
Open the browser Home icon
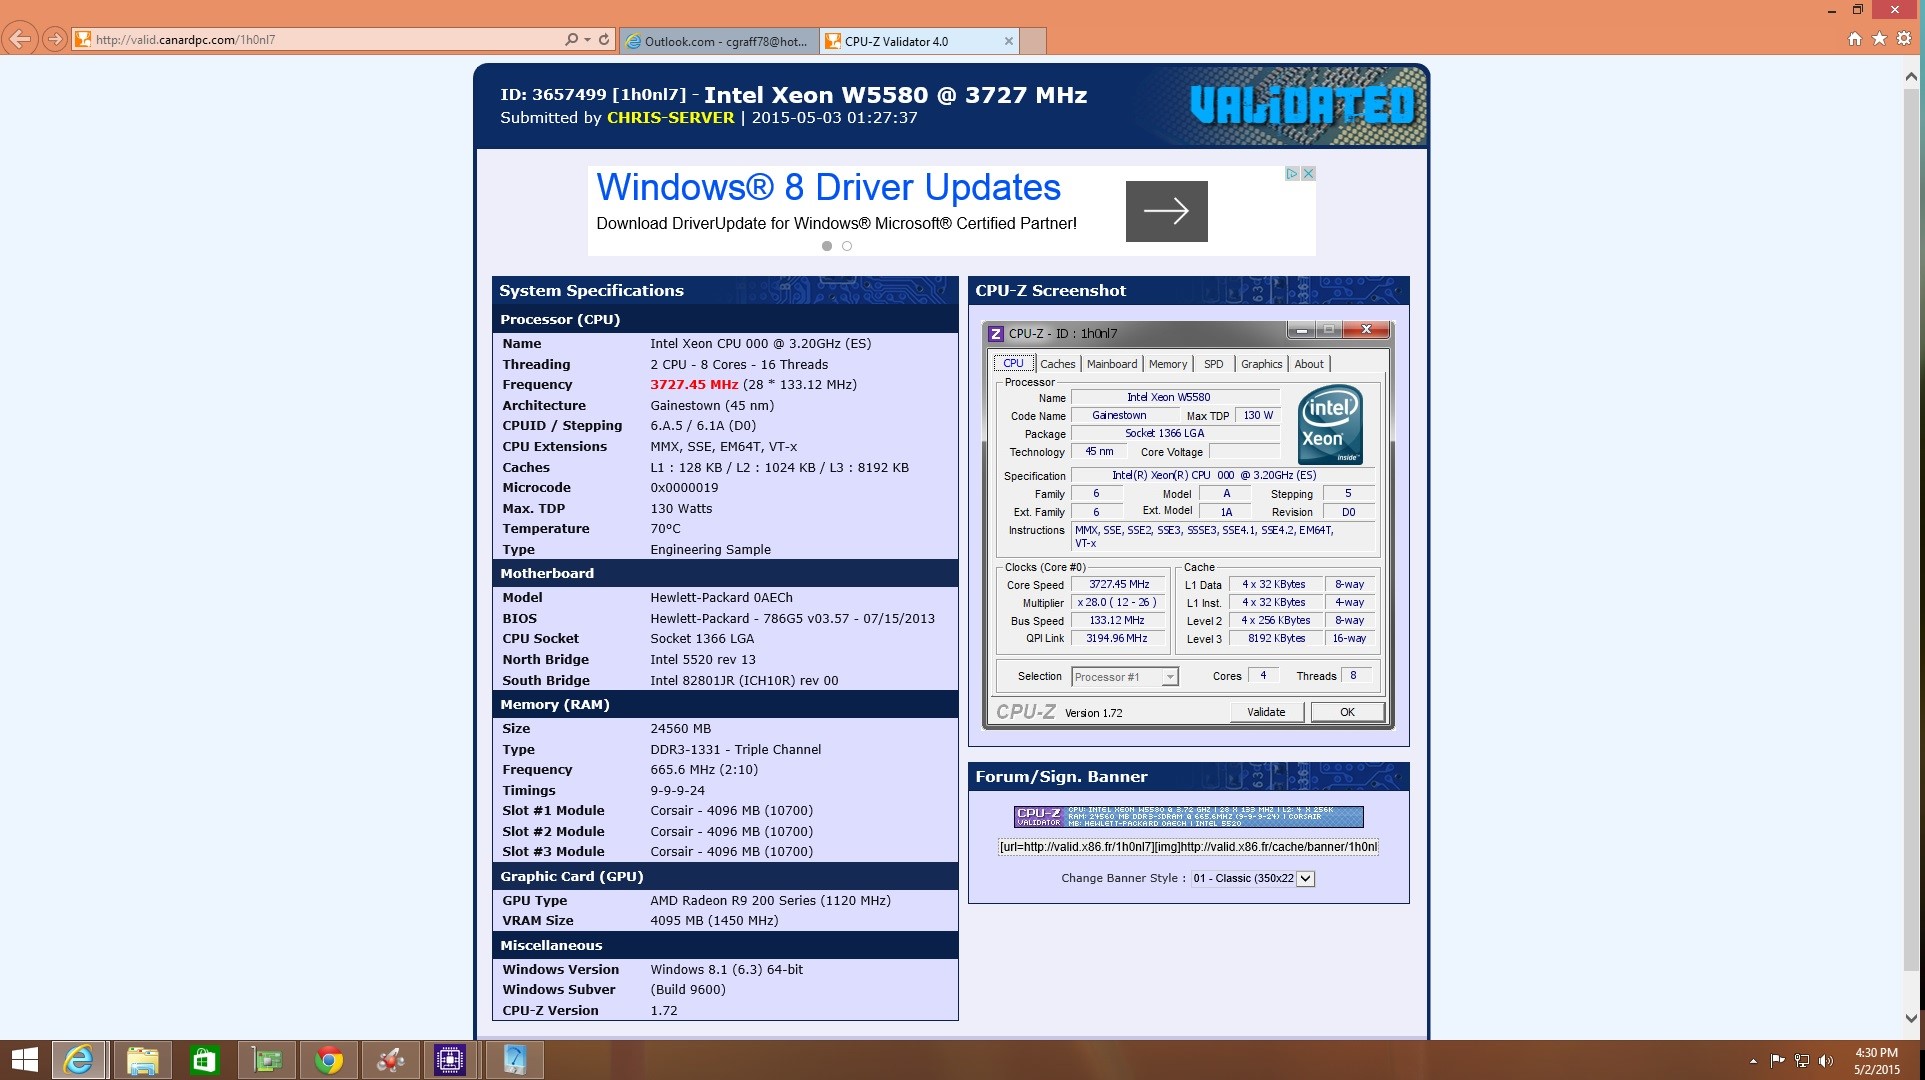tap(1855, 39)
